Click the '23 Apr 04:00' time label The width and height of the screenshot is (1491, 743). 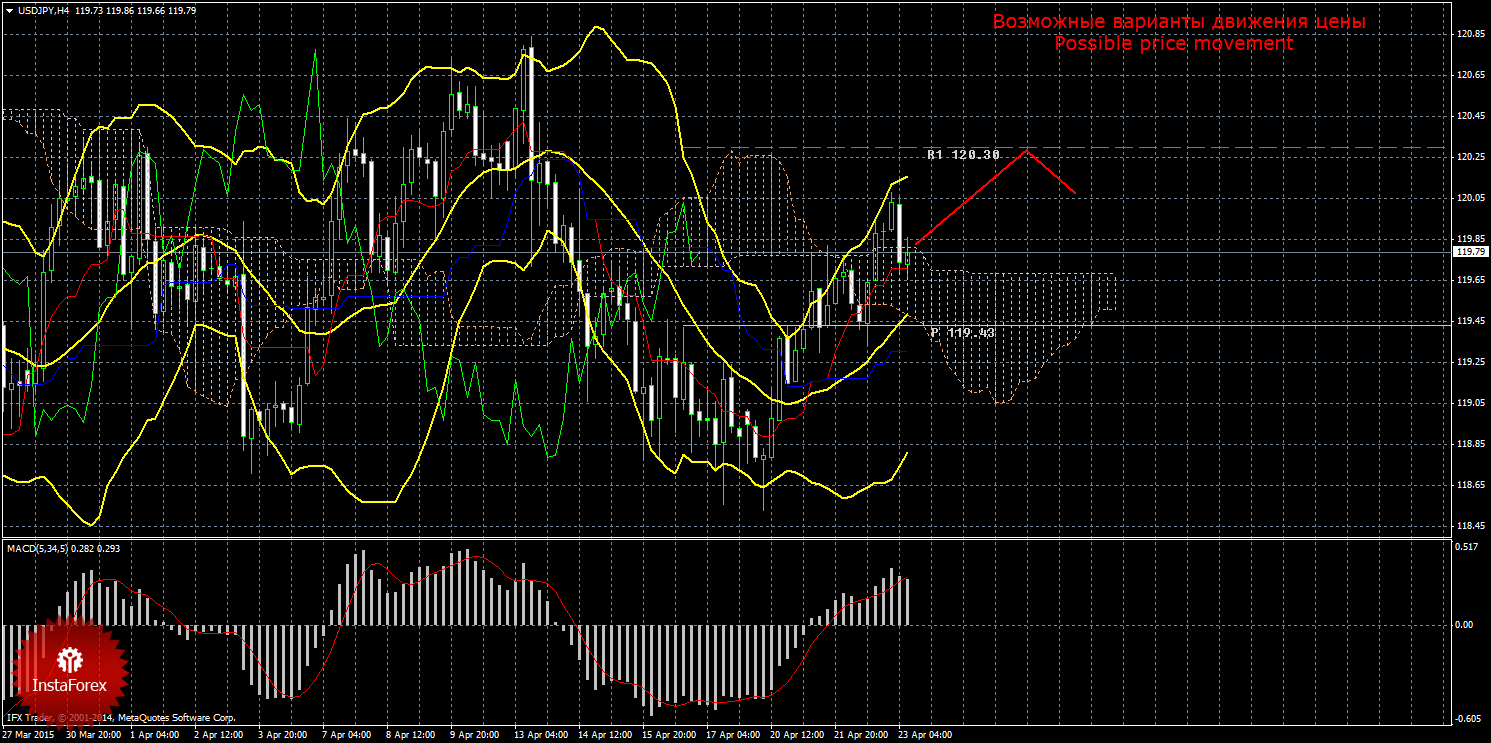[925, 735]
